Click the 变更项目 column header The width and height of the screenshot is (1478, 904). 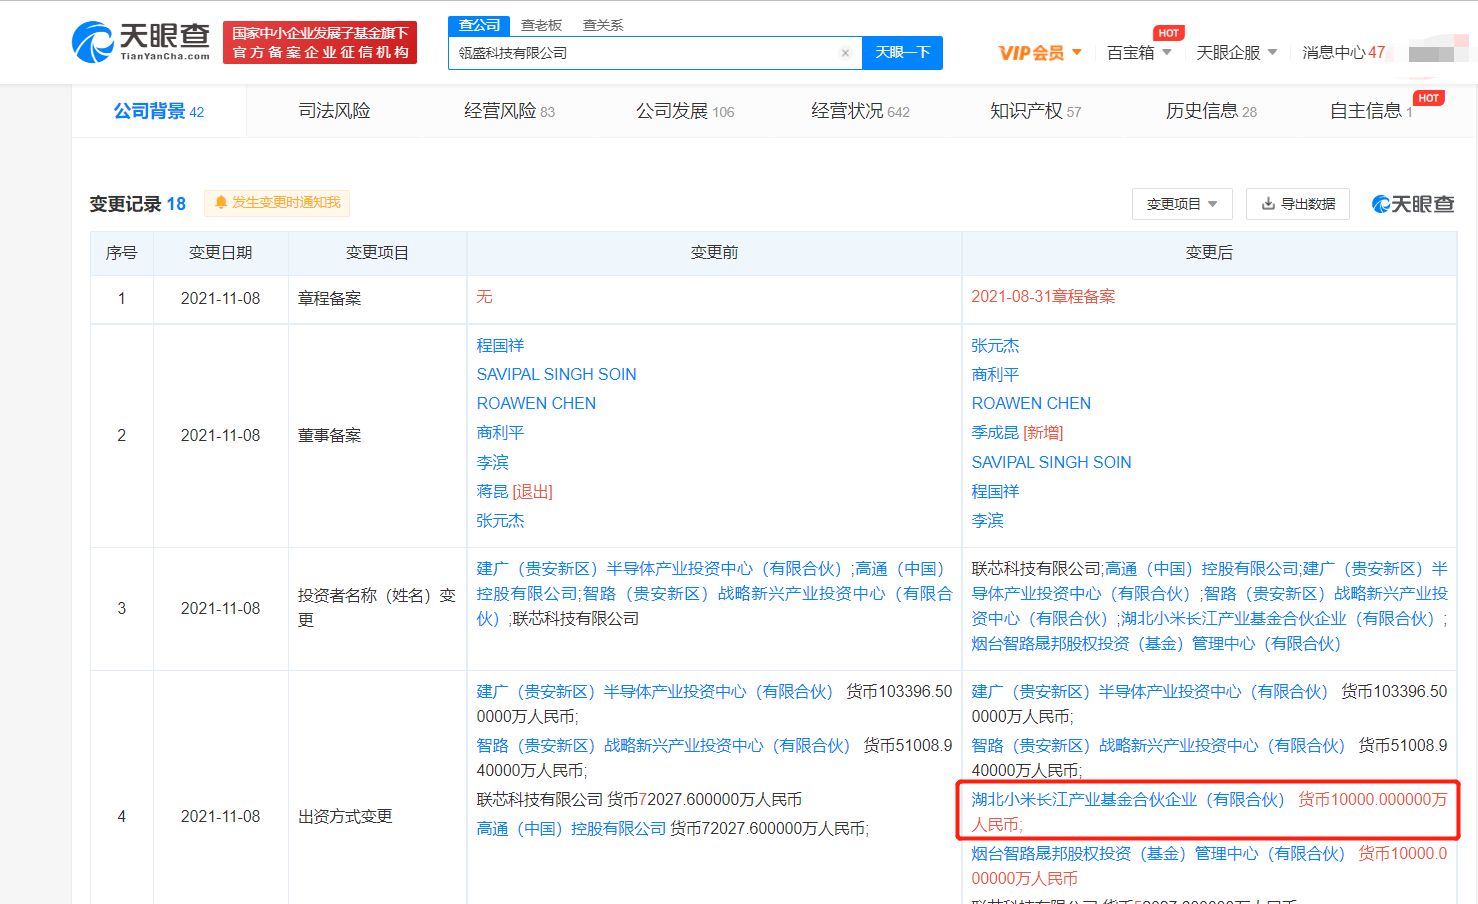[x=377, y=253]
